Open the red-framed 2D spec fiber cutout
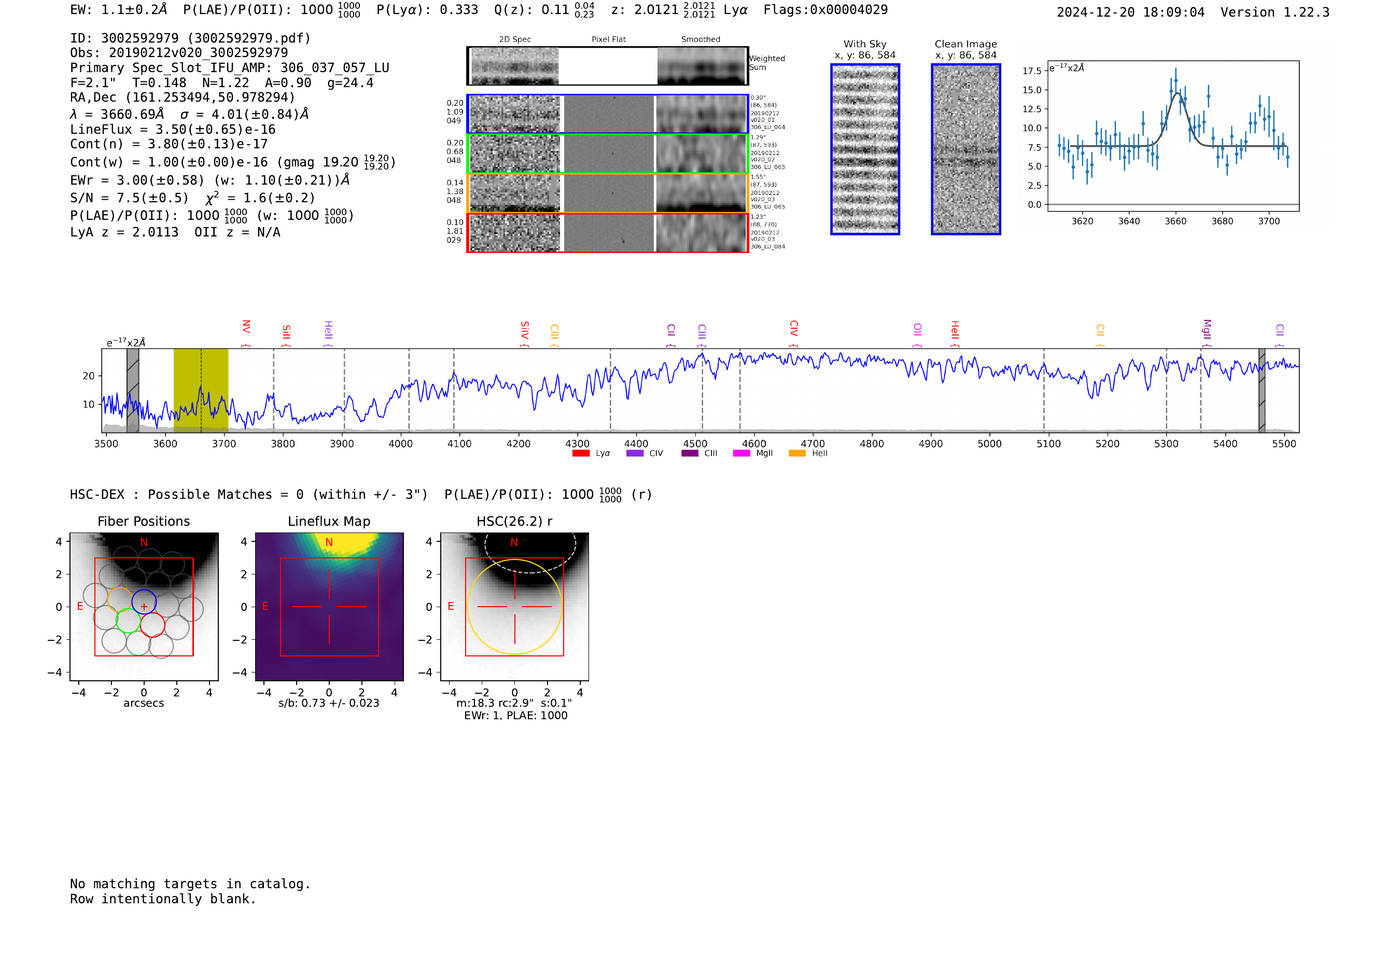This screenshot has height=953, width=1400. point(514,233)
